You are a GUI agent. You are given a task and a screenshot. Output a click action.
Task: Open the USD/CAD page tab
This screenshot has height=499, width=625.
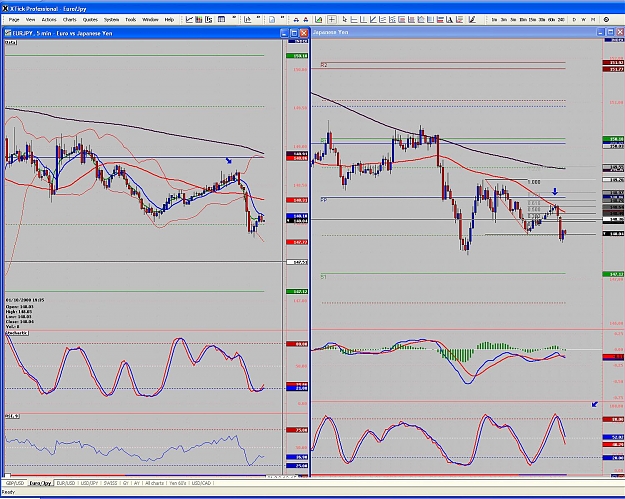tap(201, 483)
